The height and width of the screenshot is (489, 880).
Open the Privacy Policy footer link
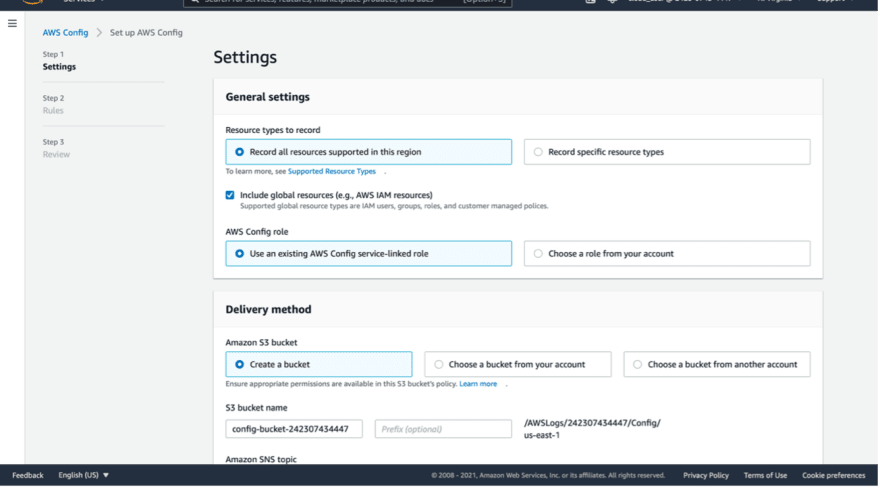[705, 476]
